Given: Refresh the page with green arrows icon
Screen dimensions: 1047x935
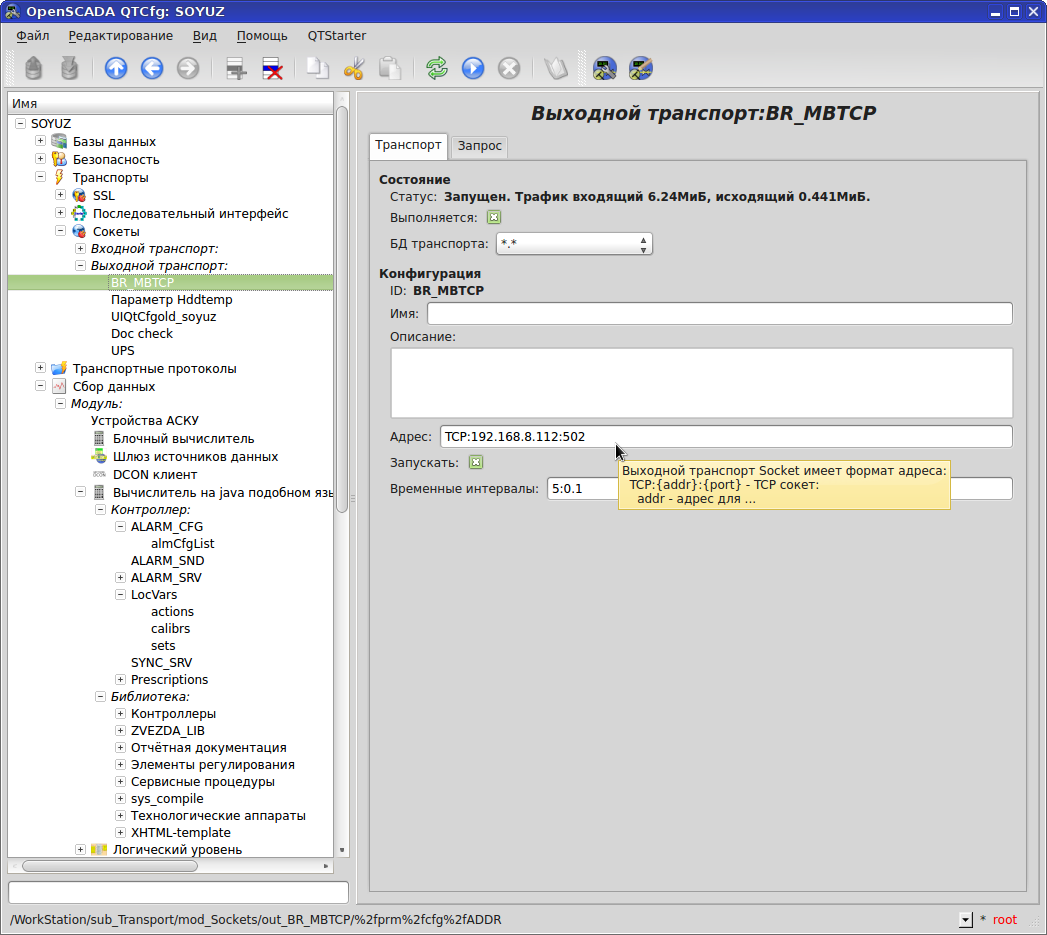Looking at the screenshot, I should [437, 68].
